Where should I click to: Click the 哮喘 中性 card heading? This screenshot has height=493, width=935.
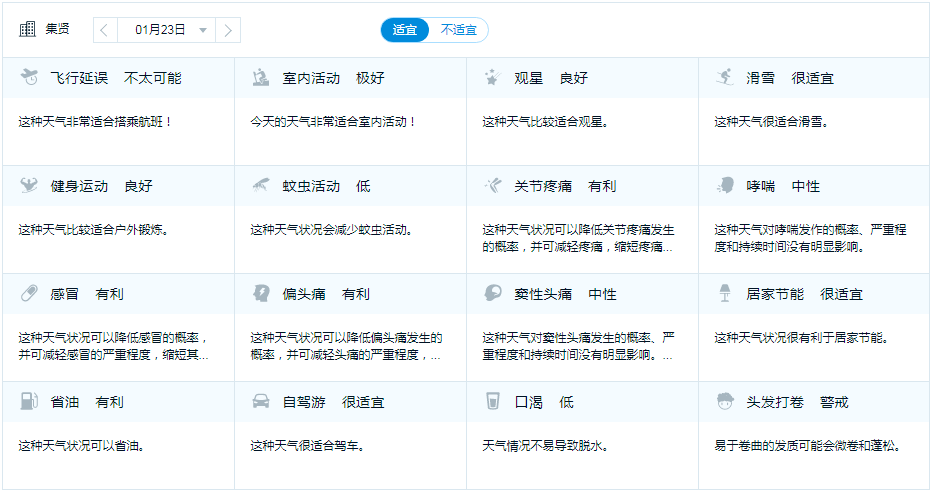tap(783, 186)
